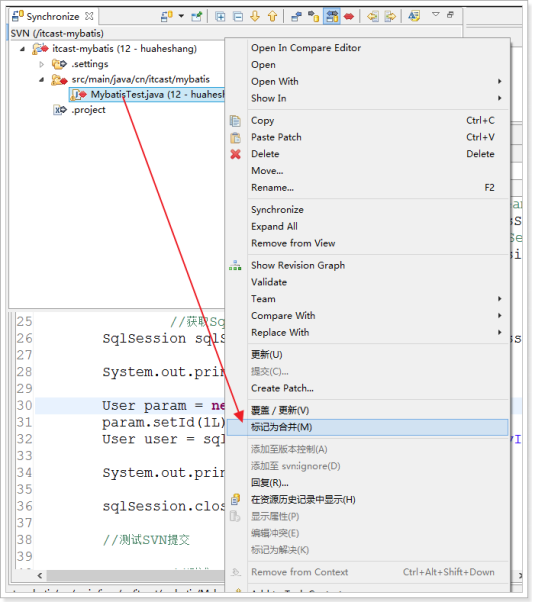
Task: Click the Show Change Sets icon
Action: [414, 16]
